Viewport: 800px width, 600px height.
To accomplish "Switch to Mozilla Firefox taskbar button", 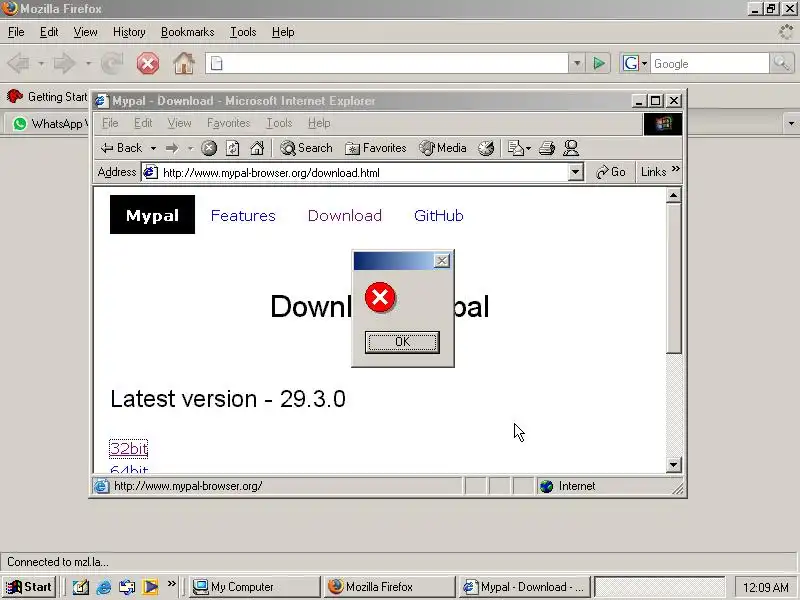I will click(x=389, y=587).
